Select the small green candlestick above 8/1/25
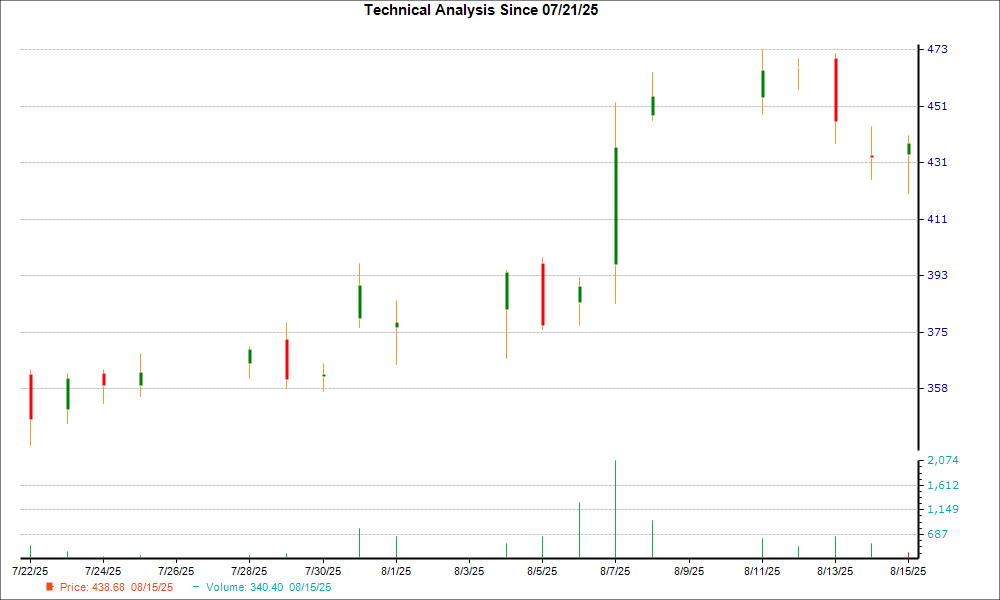The width and height of the screenshot is (1000, 600). point(397,325)
